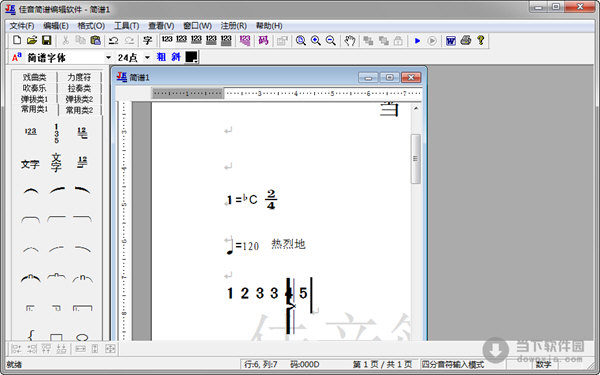
Task: Open the 查看(V) menu
Action: (x=161, y=26)
